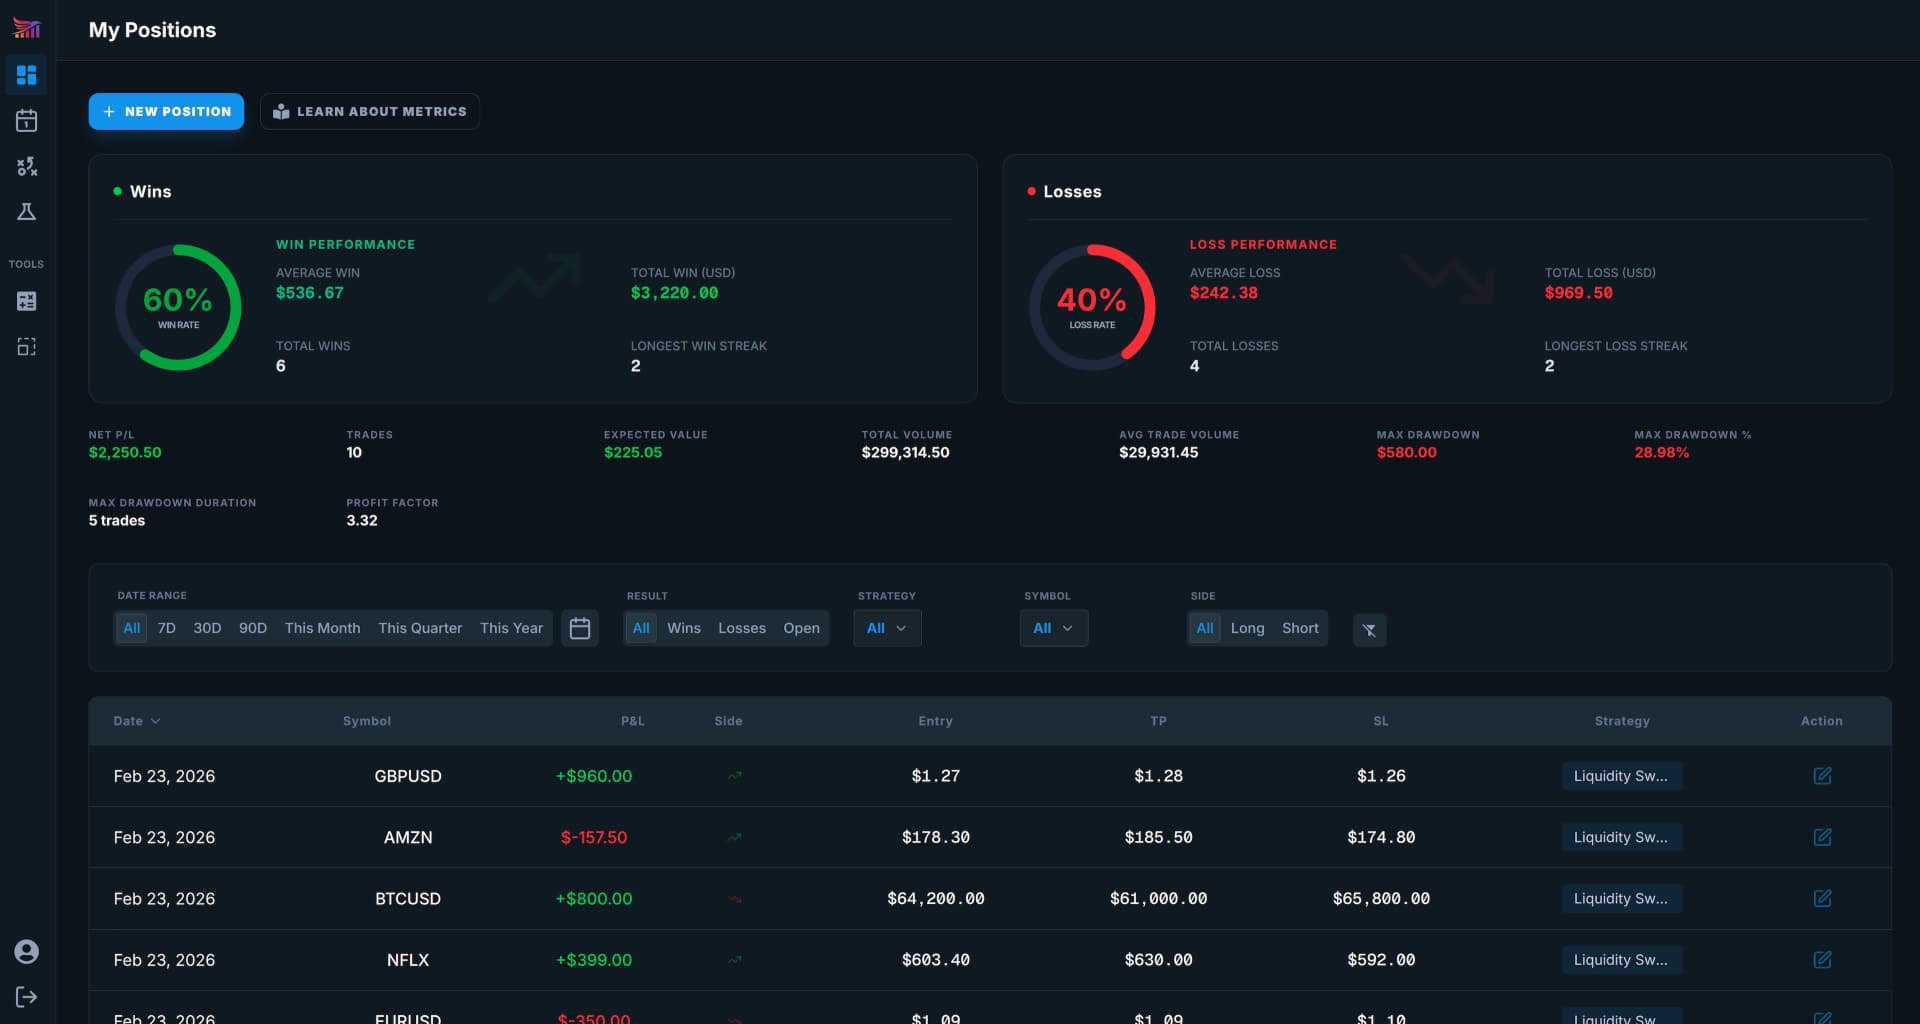Enable the Short side filter
Screen dimensions: 1920x1024
tap(1300, 628)
